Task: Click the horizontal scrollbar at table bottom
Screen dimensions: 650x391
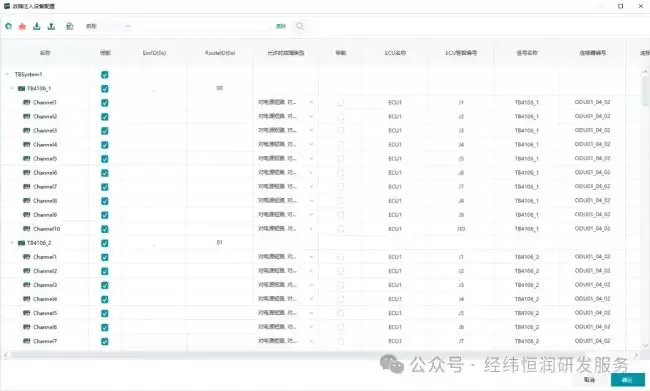Action: point(166,355)
